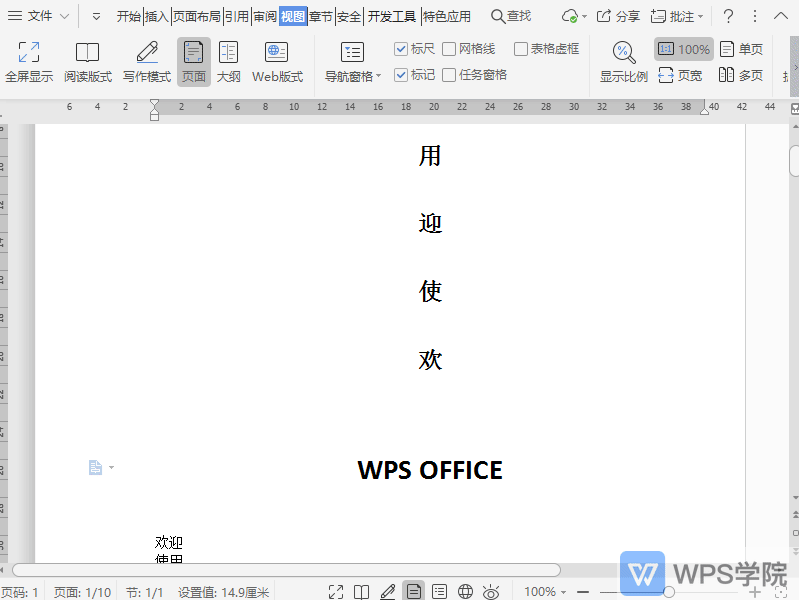Click the status bar writing mode pencil
The width and height of the screenshot is (799, 600).
[x=388, y=591]
